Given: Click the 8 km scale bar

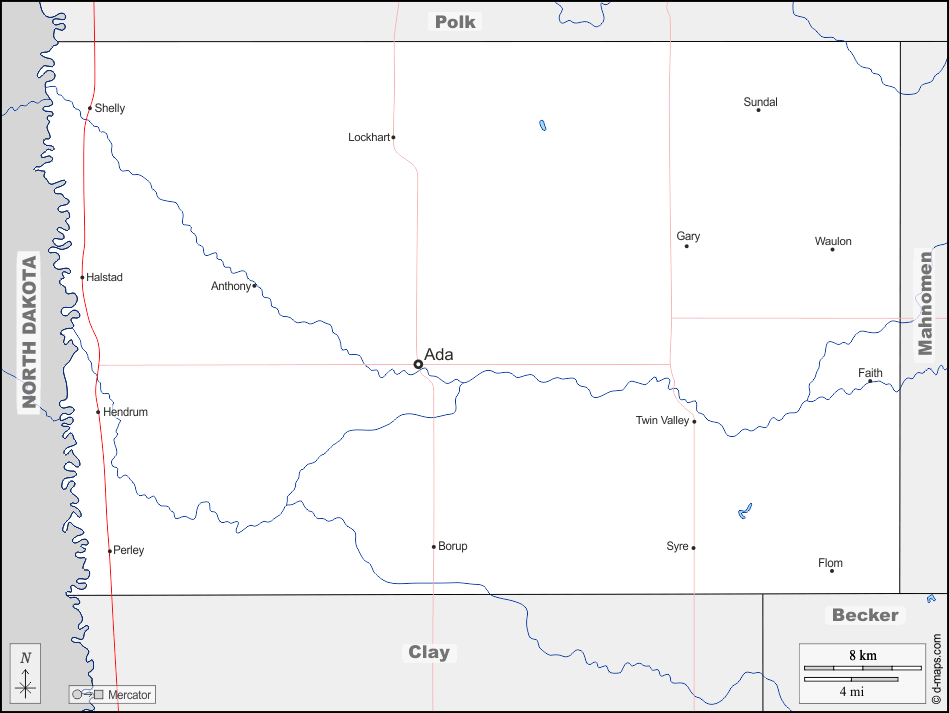Looking at the screenshot, I should [x=863, y=667].
